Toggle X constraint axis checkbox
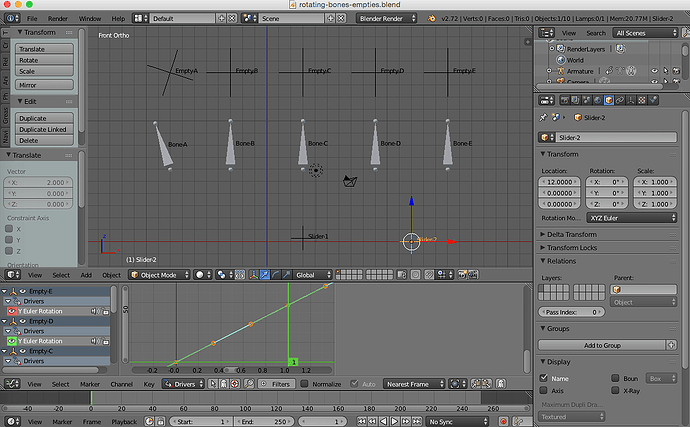This screenshot has width=690, height=427. click(9, 228)
